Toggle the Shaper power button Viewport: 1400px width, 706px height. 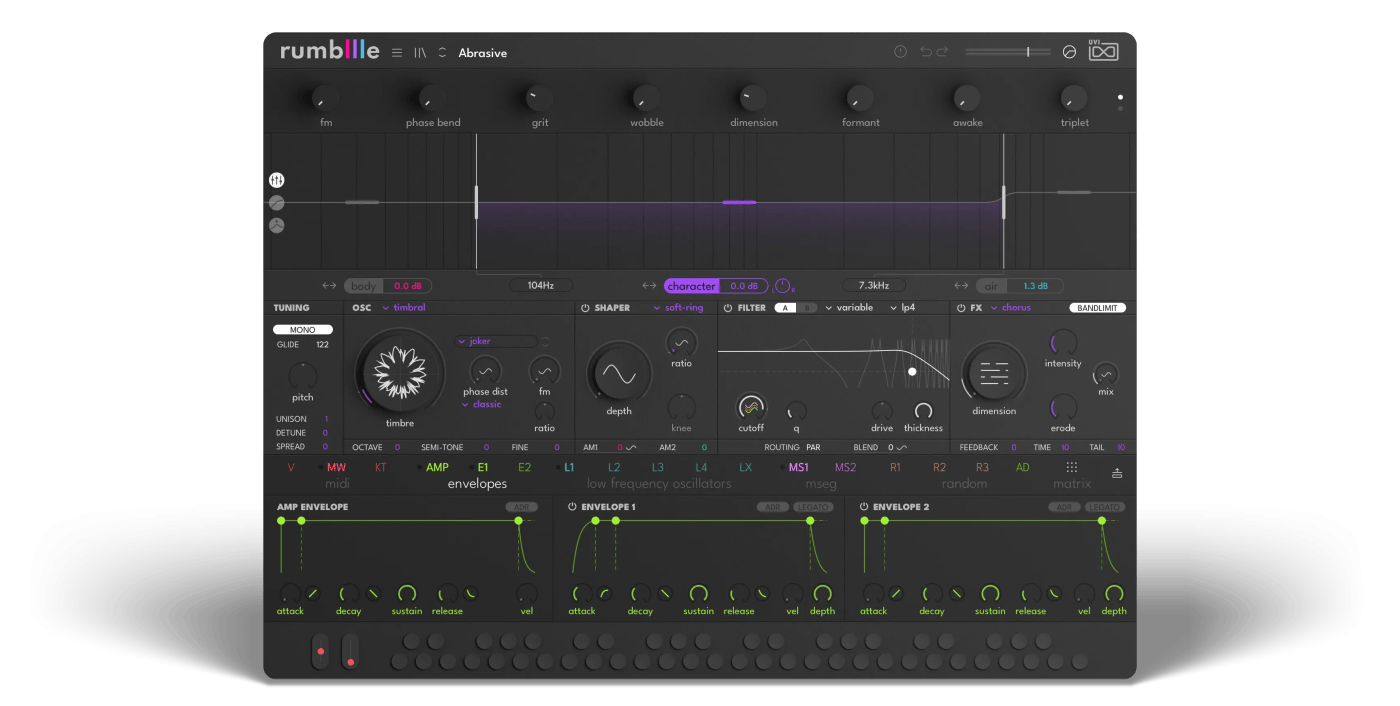coord(586,308)
